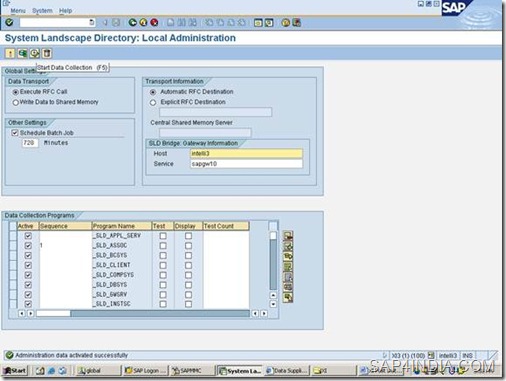This screenshot has height=381, width=506.
Task: Tick Test checkbox for _SLD_ASSOC row
Action: (163, 246)
